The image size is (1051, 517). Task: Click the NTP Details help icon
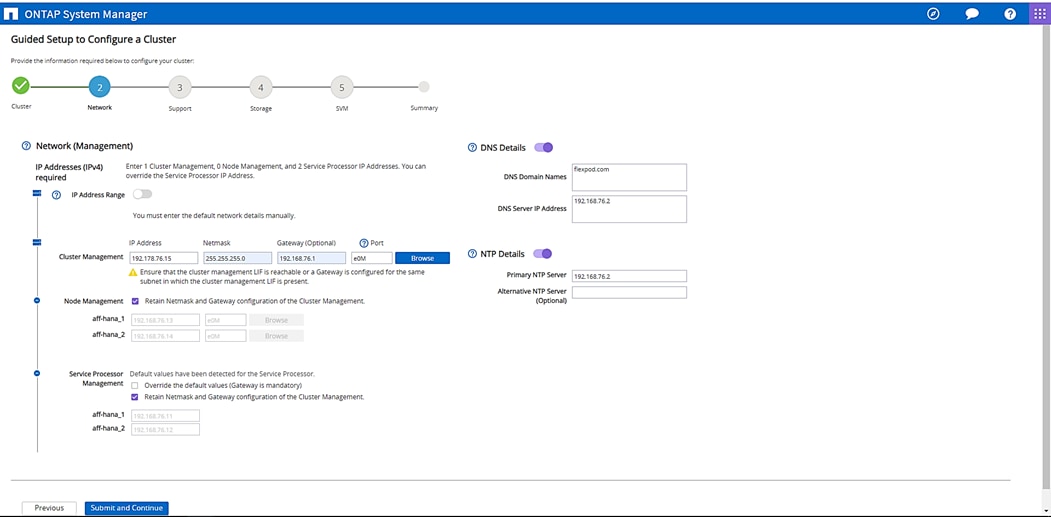click(473, 253)
